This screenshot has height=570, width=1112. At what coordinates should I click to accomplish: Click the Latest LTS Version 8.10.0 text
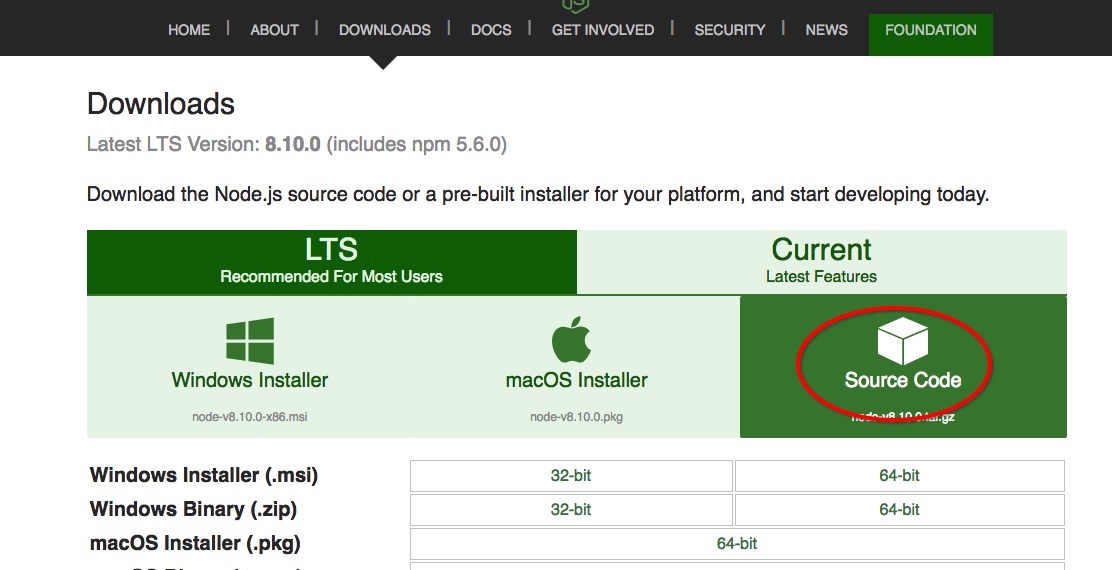296,145
